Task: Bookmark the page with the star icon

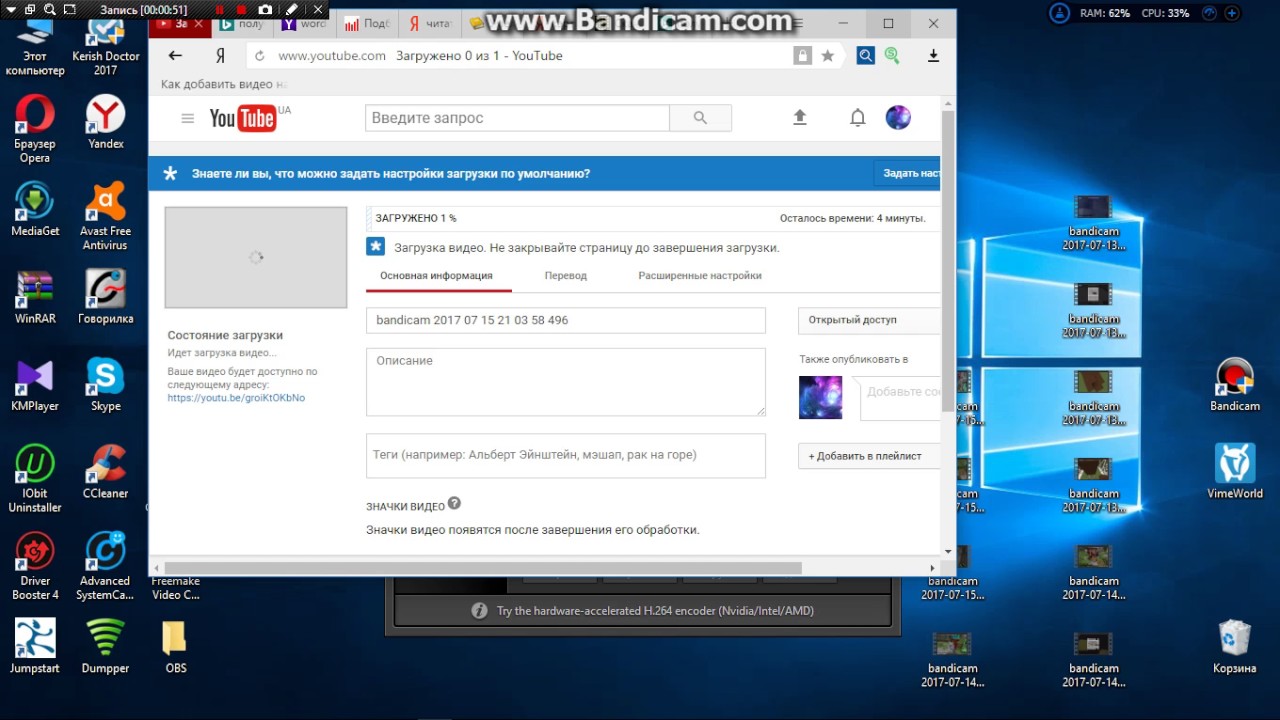Action: coord(828,56)
